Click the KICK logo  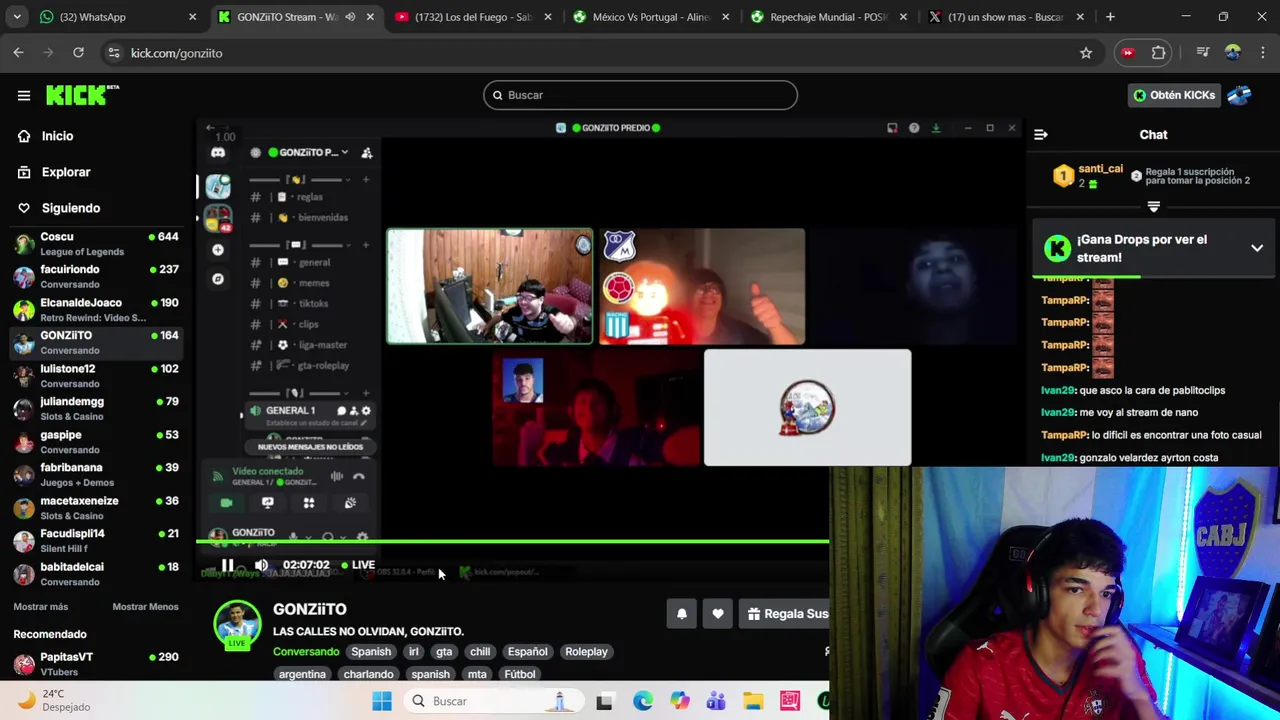point(82,95)
